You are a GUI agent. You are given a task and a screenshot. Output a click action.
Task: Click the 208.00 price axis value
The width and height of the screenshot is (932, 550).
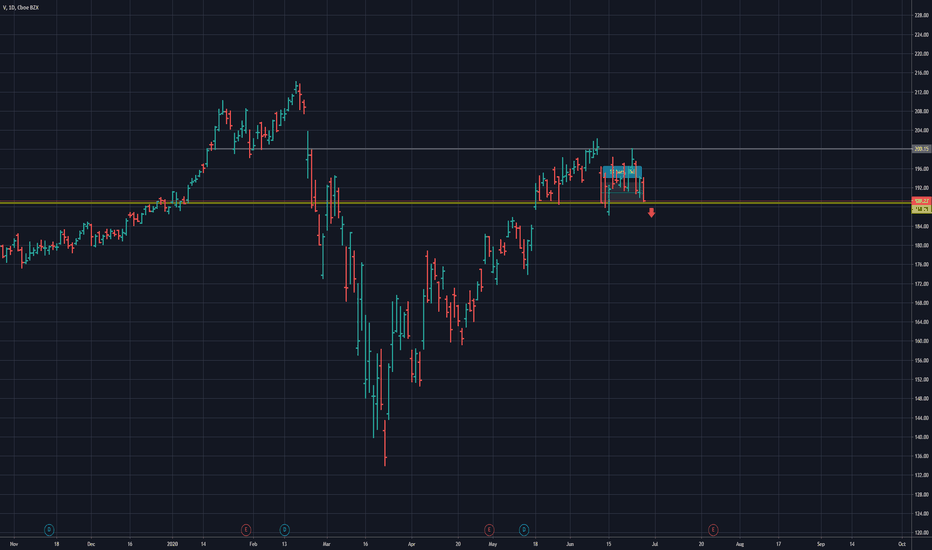[922, 111]
